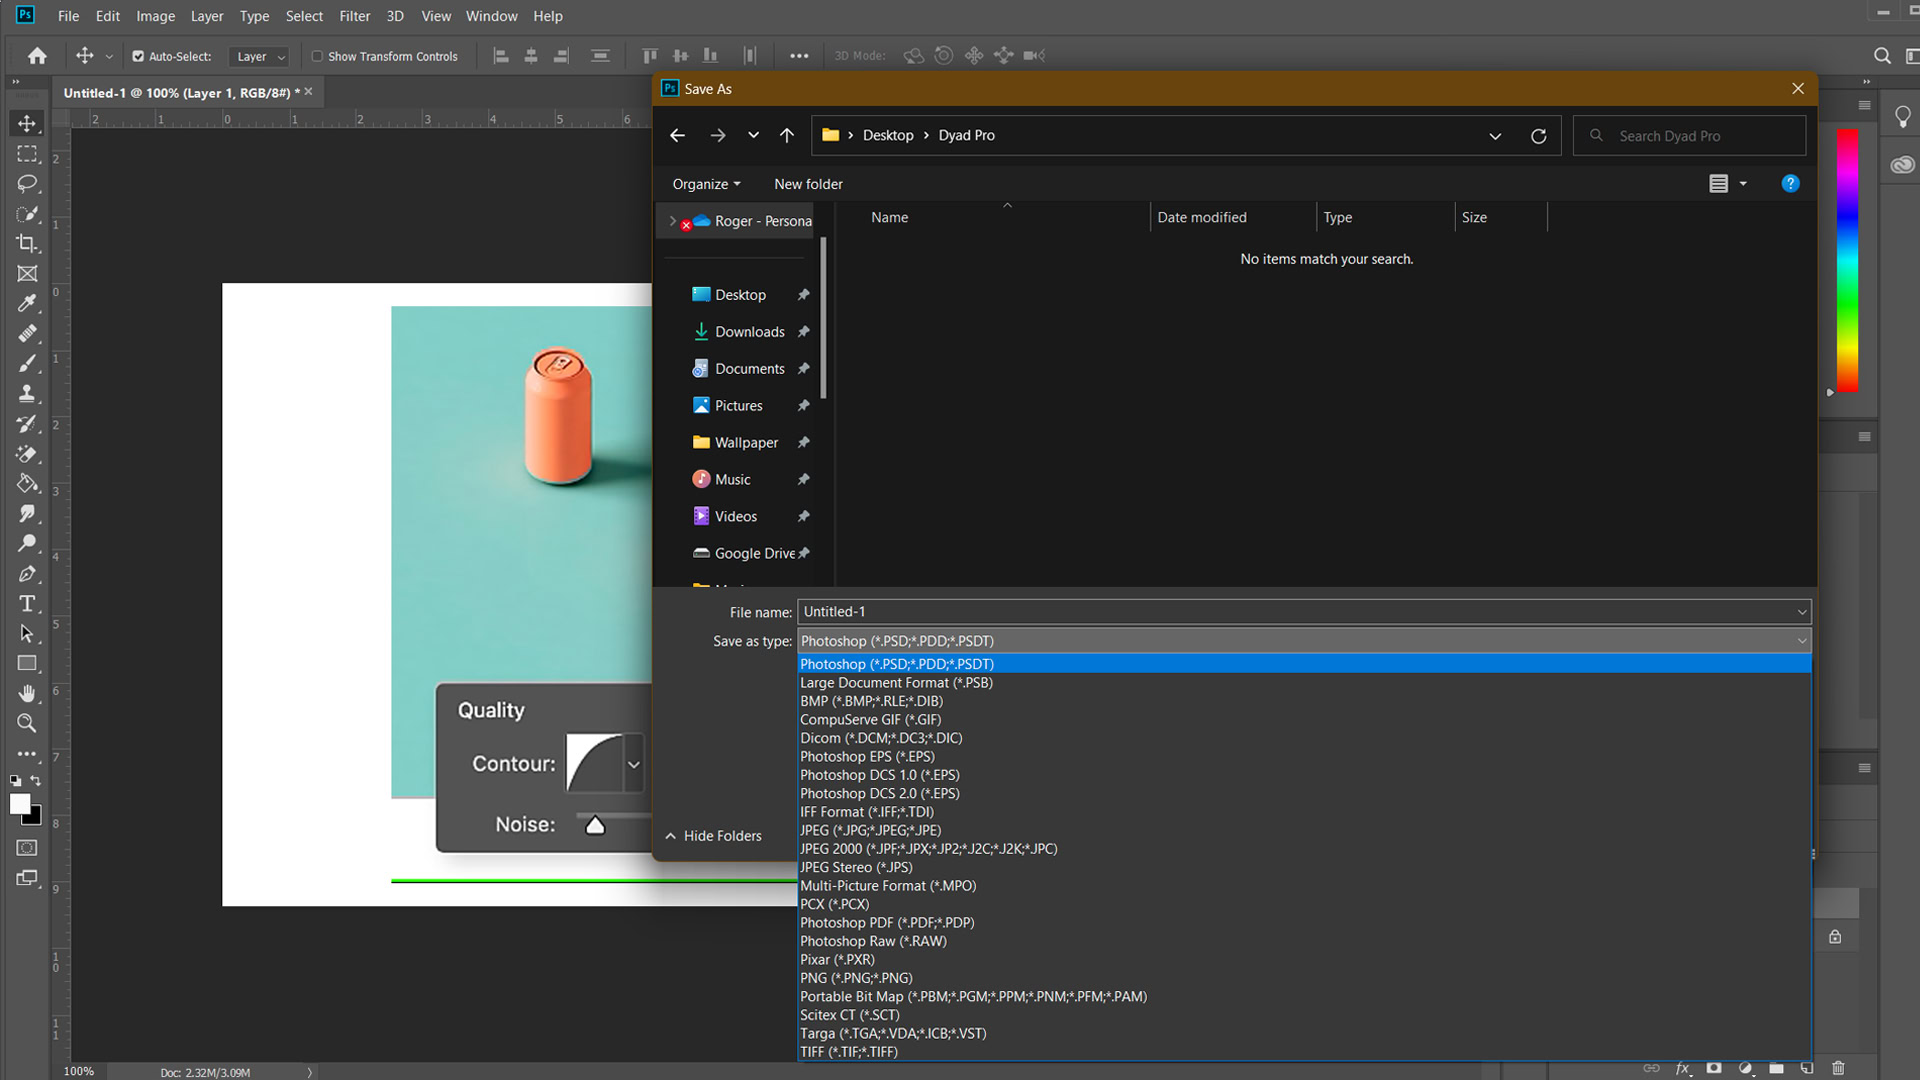Image resolution: width=1920 pixels, height=1080 pixels.
Task: Toggle Quick Mask mode
Action: [27, 848]
